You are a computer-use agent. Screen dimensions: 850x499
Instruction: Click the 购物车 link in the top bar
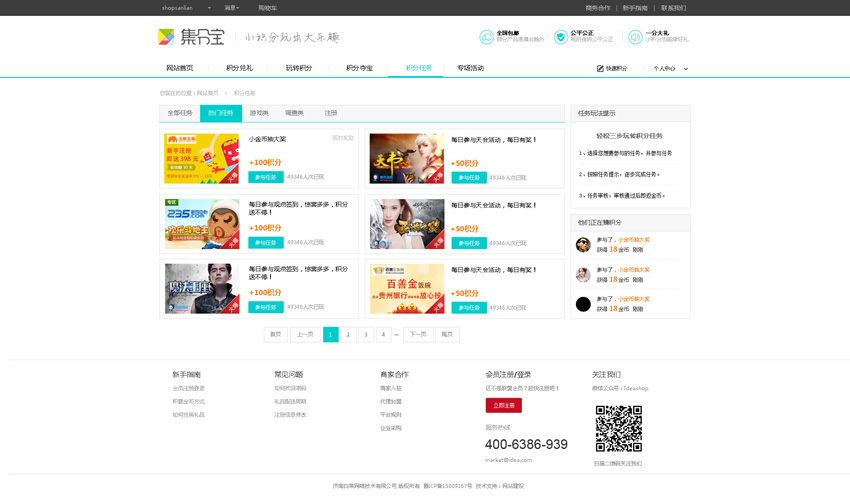pos(267,8)
